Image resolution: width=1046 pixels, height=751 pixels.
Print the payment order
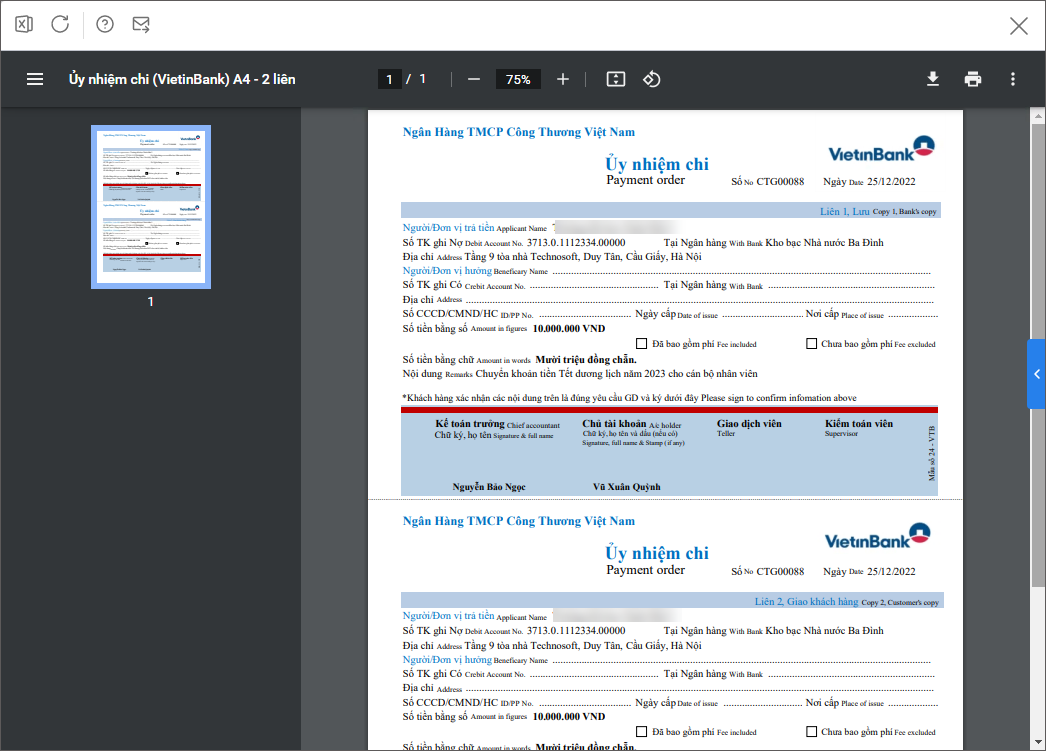tap(973, 79)
